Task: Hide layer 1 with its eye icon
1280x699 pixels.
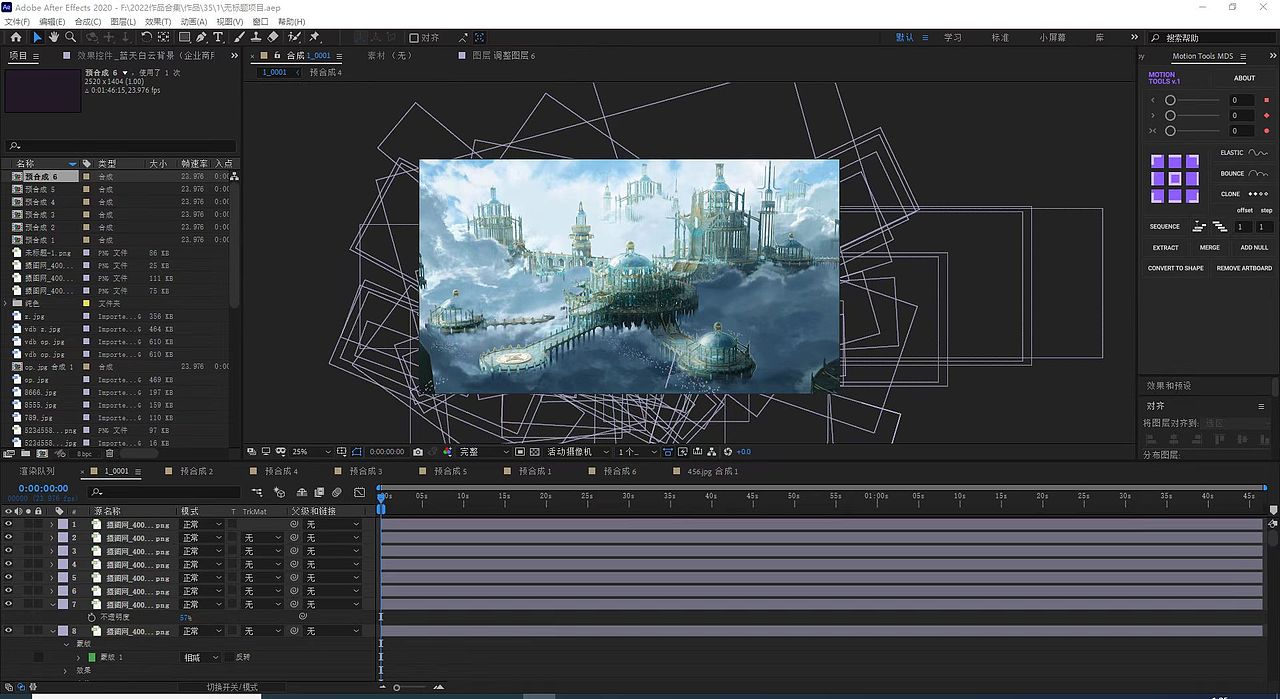Action: click(x=8, y=524)
